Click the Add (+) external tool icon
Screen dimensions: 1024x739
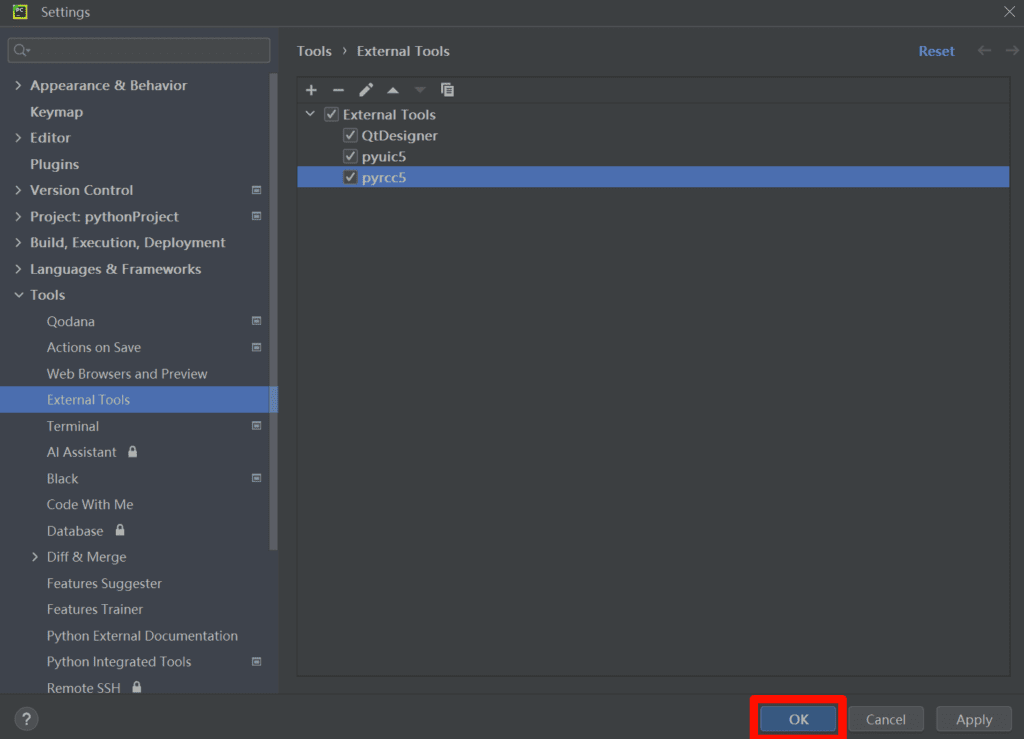click(311, 90)
